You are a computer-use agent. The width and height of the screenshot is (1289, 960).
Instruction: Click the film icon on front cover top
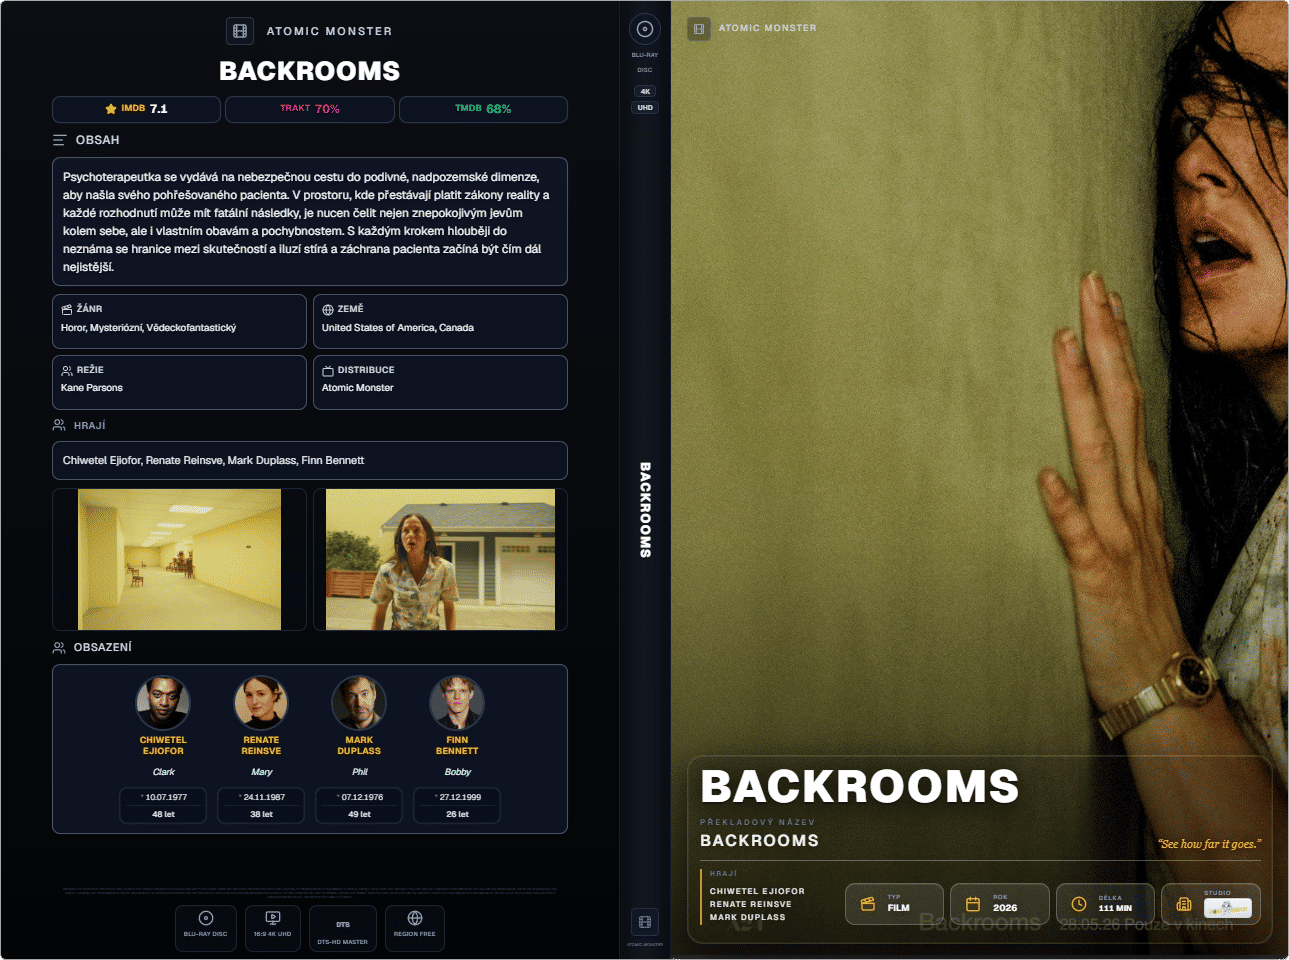click(699, 29)
